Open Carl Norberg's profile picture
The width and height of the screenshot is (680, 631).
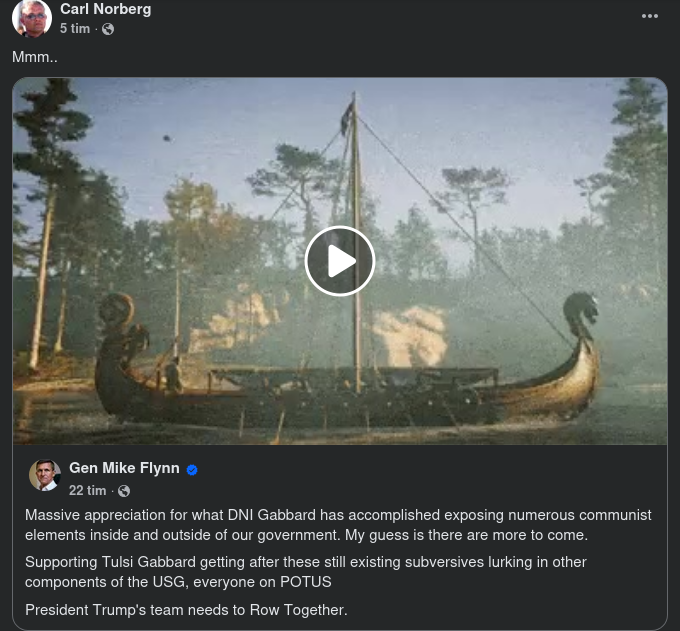[x=32, y=18]
